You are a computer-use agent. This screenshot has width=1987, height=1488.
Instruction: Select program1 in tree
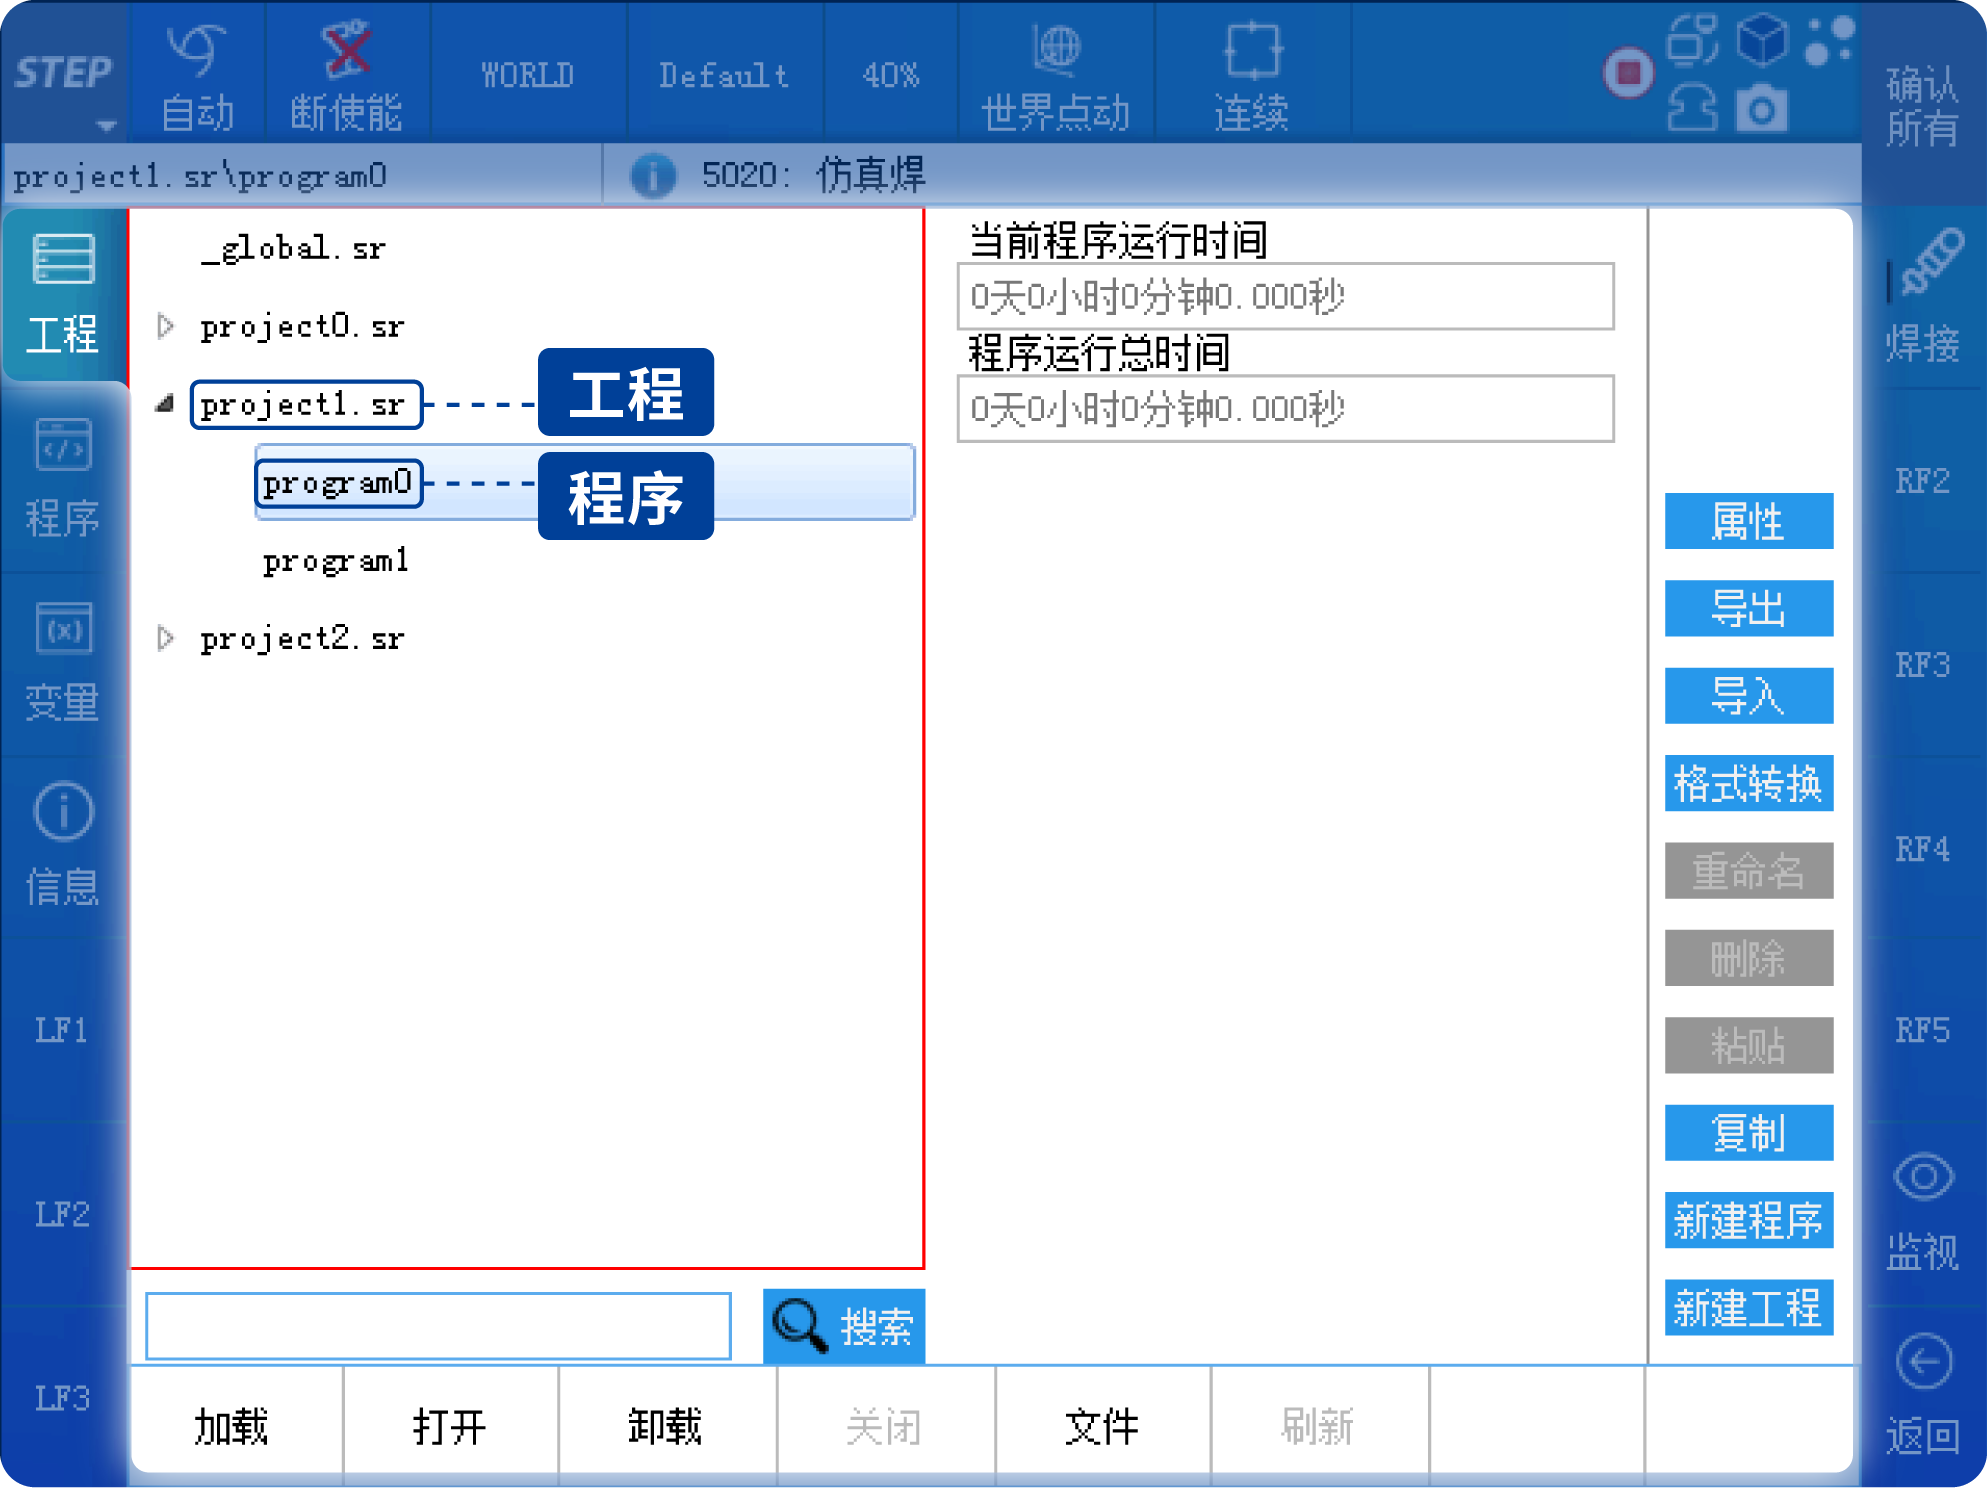coord(336,561)
